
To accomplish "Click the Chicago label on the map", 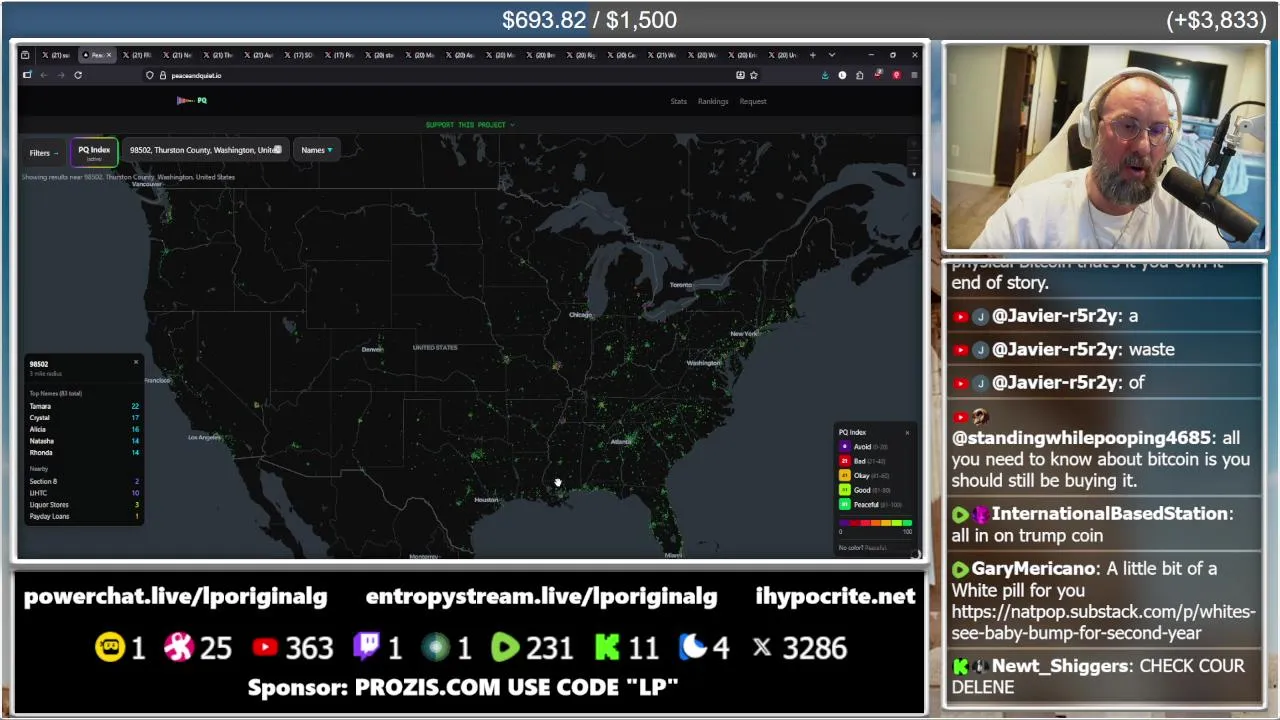I will tap(580, 315).
